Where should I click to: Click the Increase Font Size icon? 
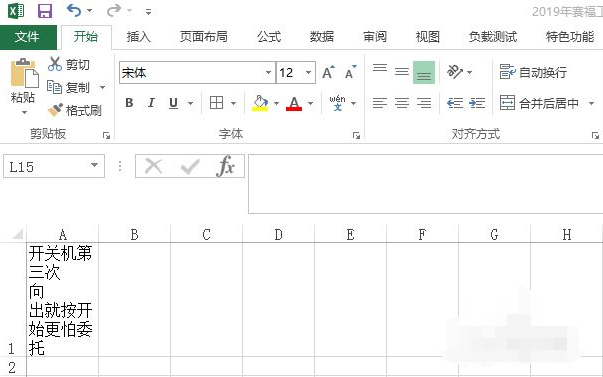coord(328,72)
